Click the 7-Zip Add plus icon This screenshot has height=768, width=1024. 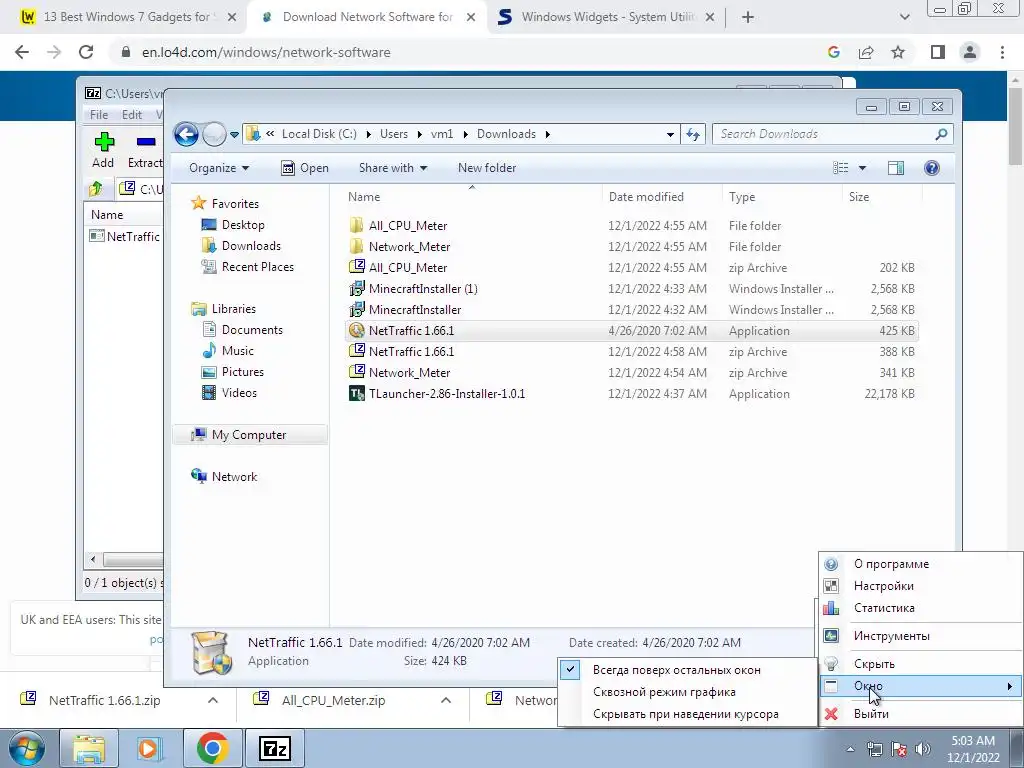pyautogui.click(x=104, y=141)
